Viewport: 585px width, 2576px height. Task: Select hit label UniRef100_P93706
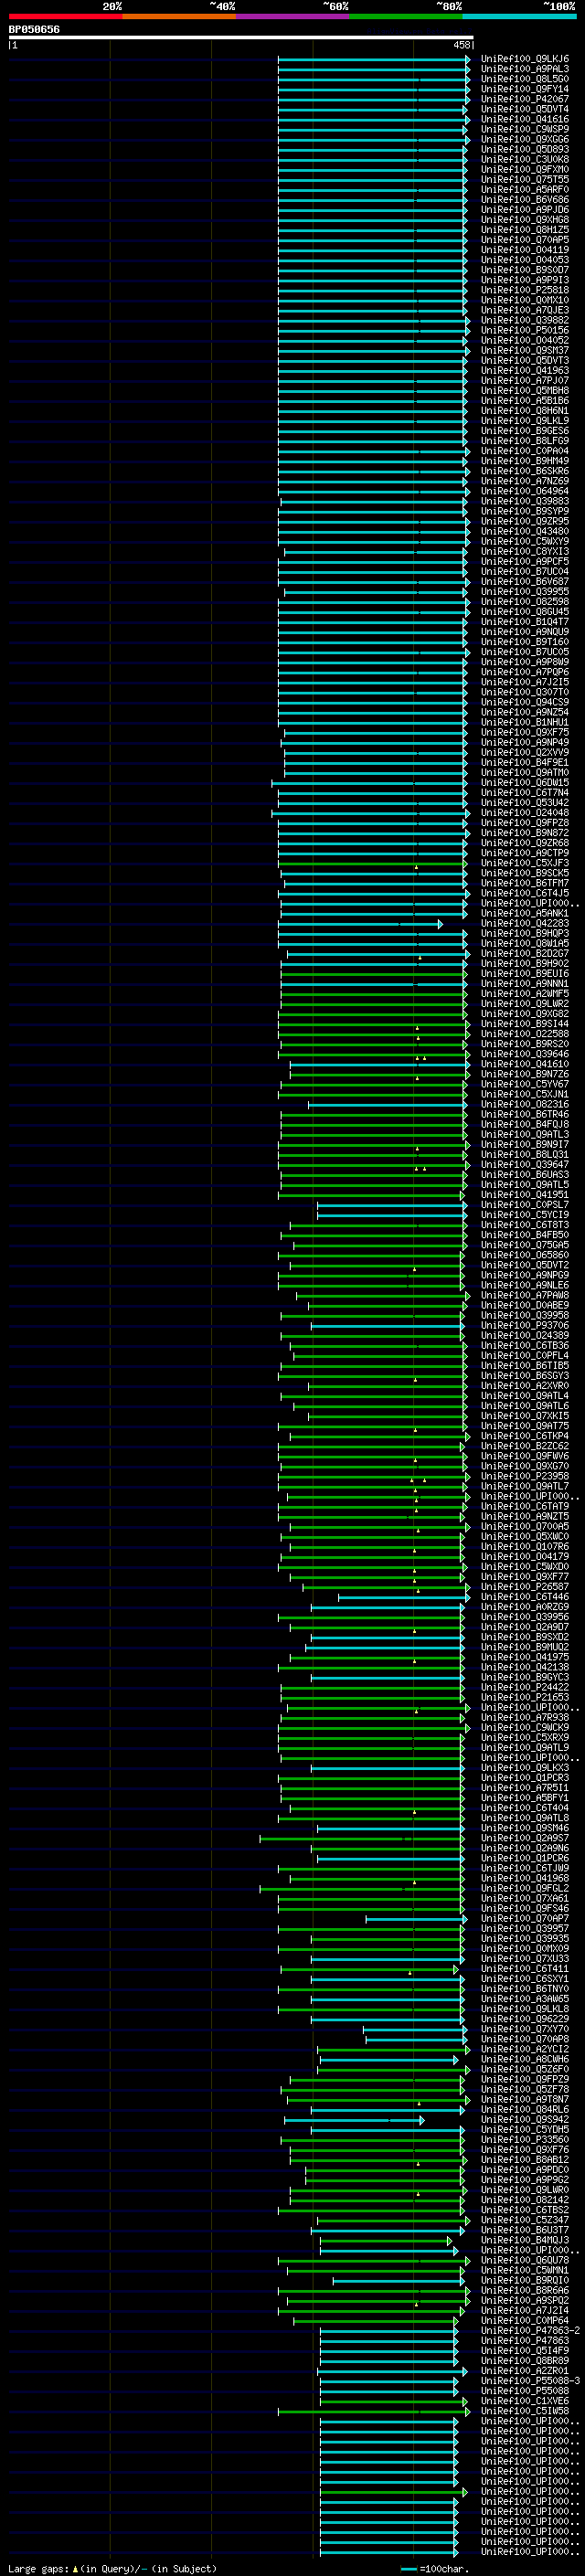pyautogui.click(x=525, y=1325)
